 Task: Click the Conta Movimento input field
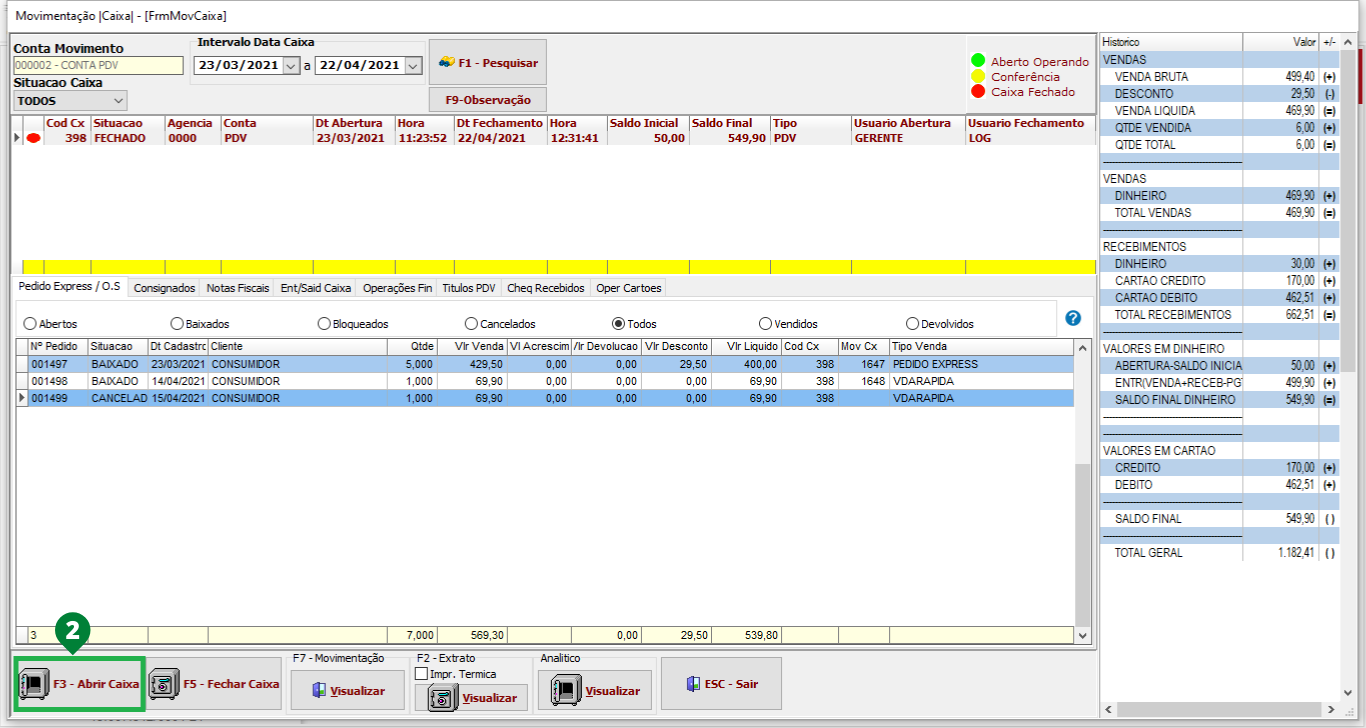coord(98,65)
